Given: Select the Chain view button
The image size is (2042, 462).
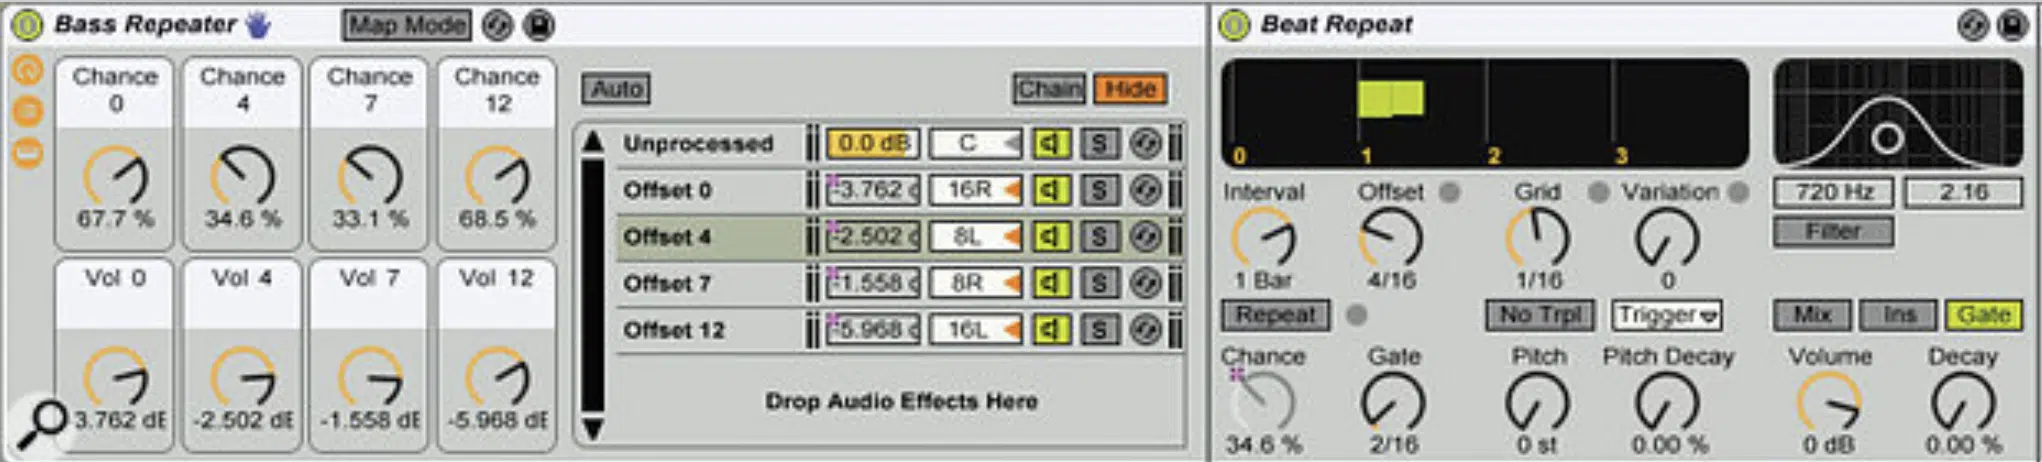Looking at the screenshot, I should click(1049, 89).
